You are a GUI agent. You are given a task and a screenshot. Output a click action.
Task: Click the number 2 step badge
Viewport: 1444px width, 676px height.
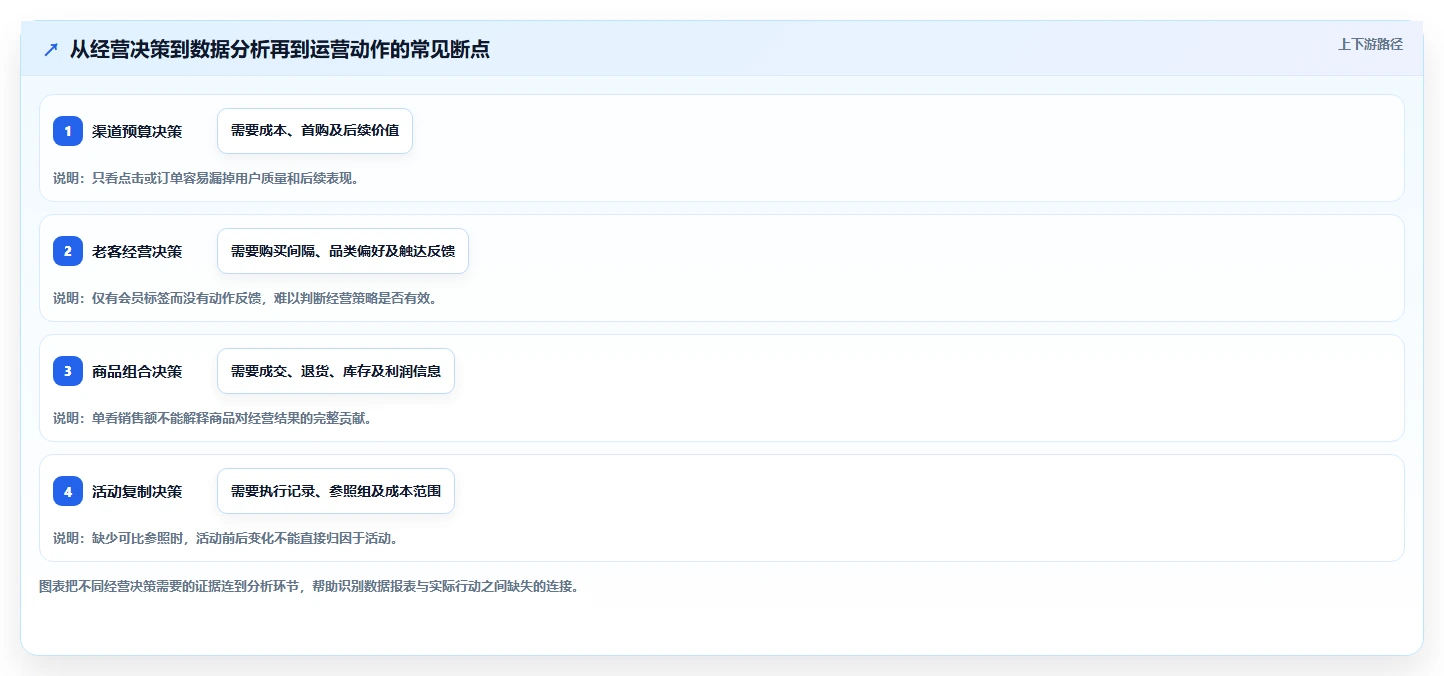(x=68, y=251)
